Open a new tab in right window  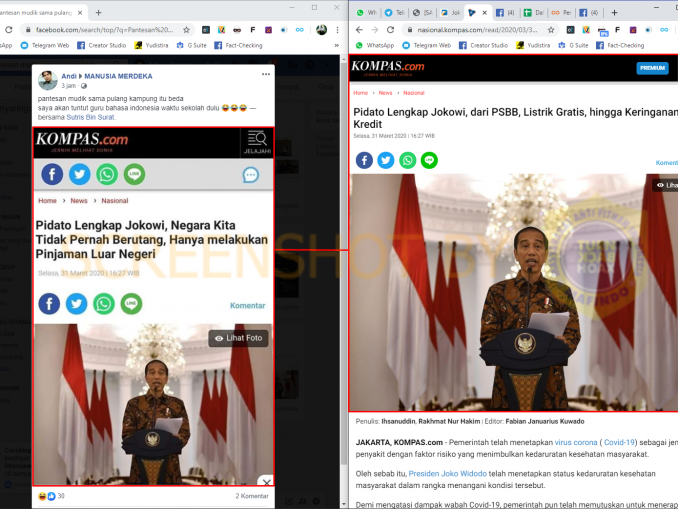(614, 13)
